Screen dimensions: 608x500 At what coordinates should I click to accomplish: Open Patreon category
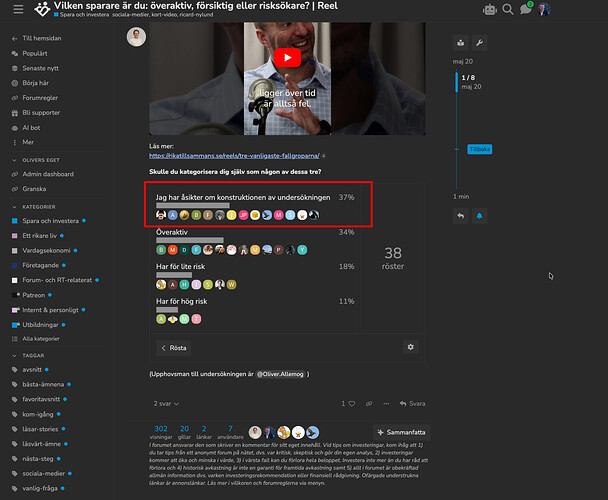click(x=34, y=295)
